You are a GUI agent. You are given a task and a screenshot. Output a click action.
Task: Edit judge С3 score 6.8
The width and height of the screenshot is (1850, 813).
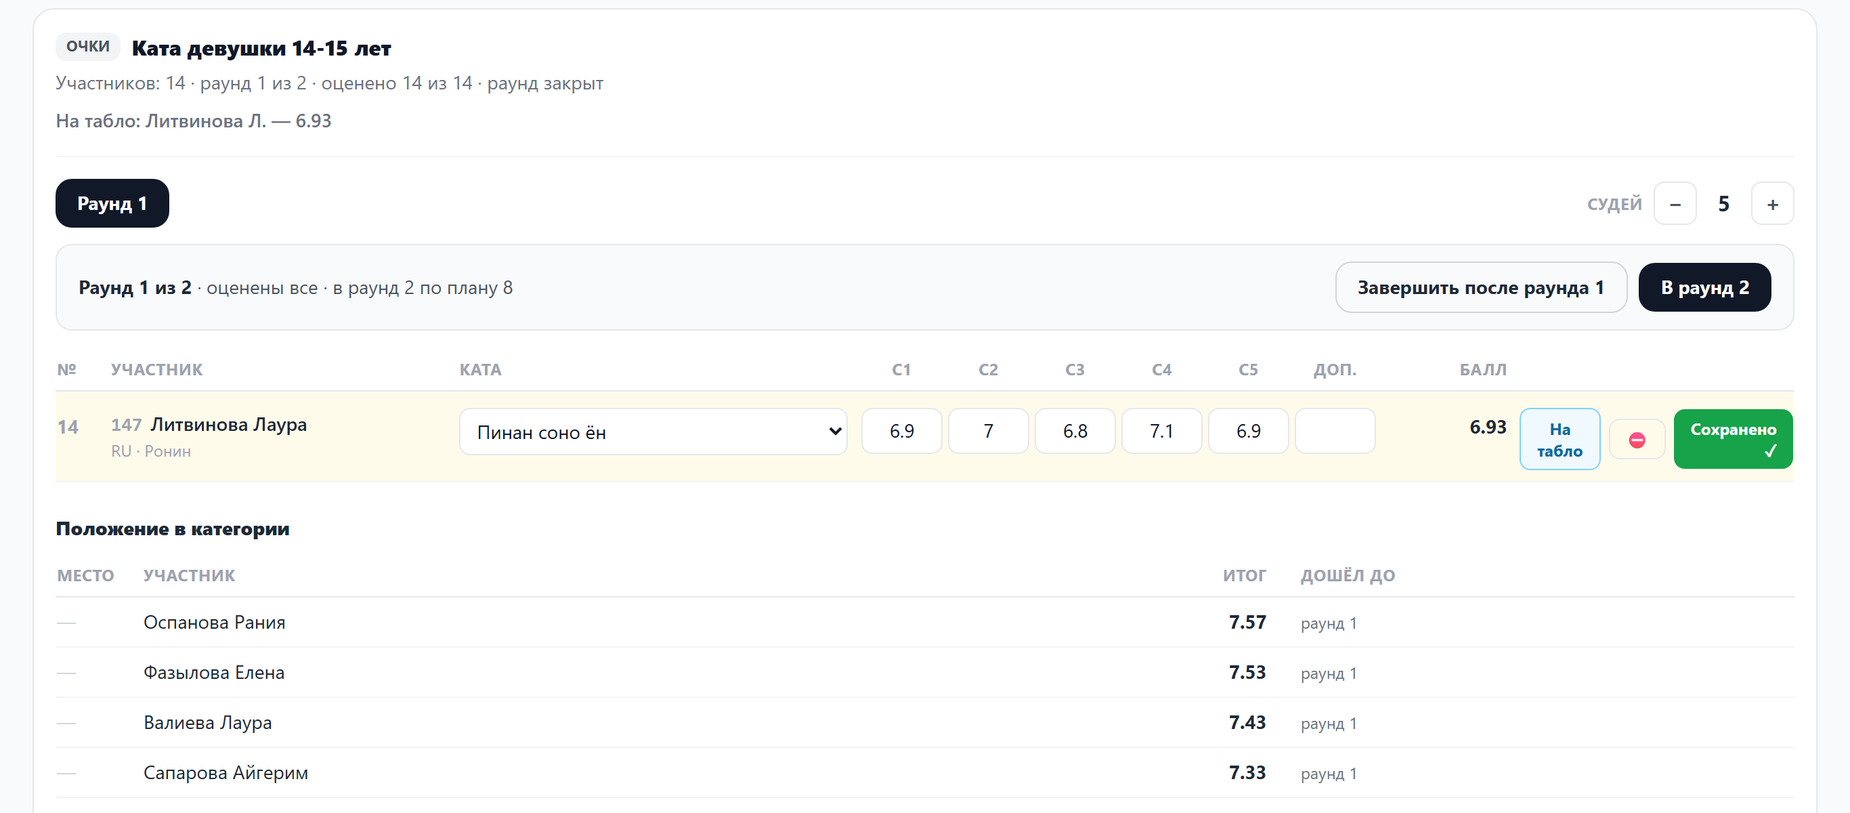pos(1075,431)
